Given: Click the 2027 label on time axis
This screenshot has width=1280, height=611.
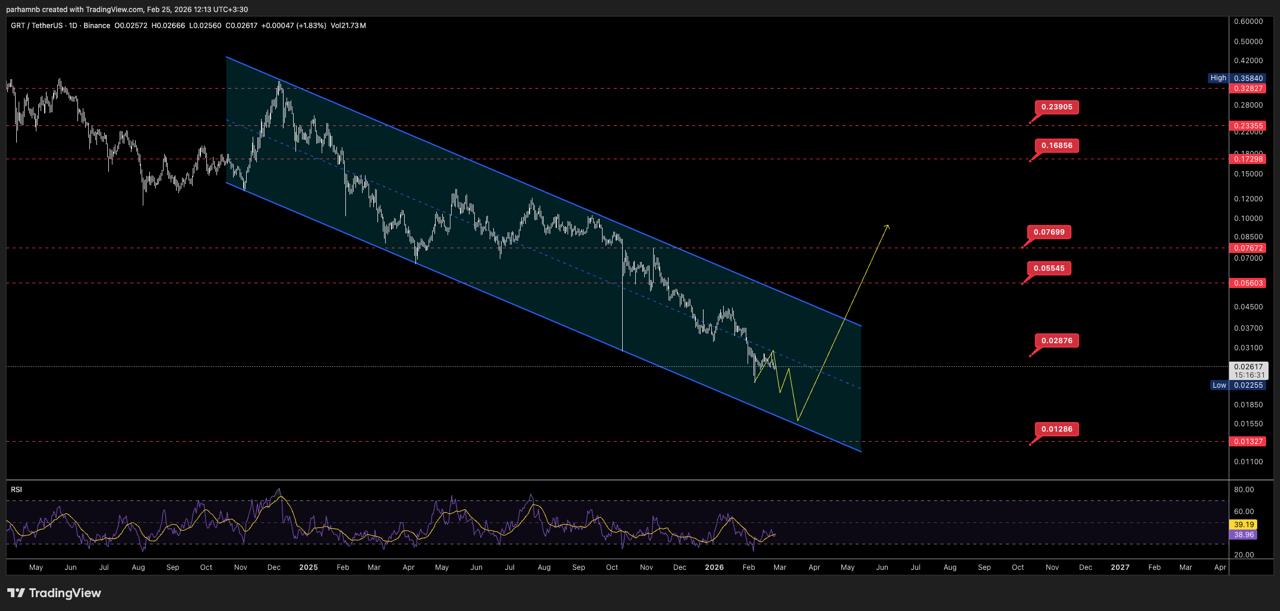Looking at the screenshot, I should (1120, 567).
